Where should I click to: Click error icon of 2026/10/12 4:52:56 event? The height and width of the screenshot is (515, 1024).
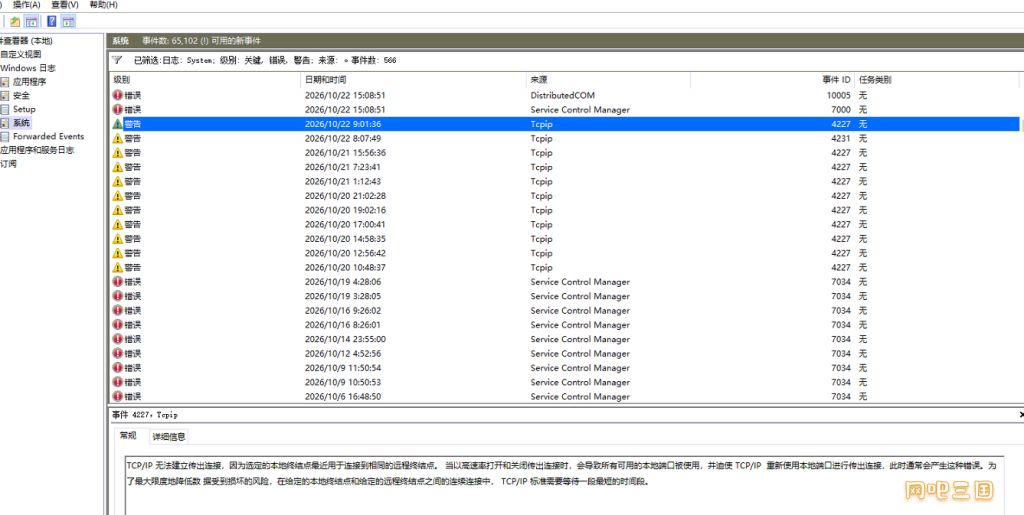pos(118,354)
